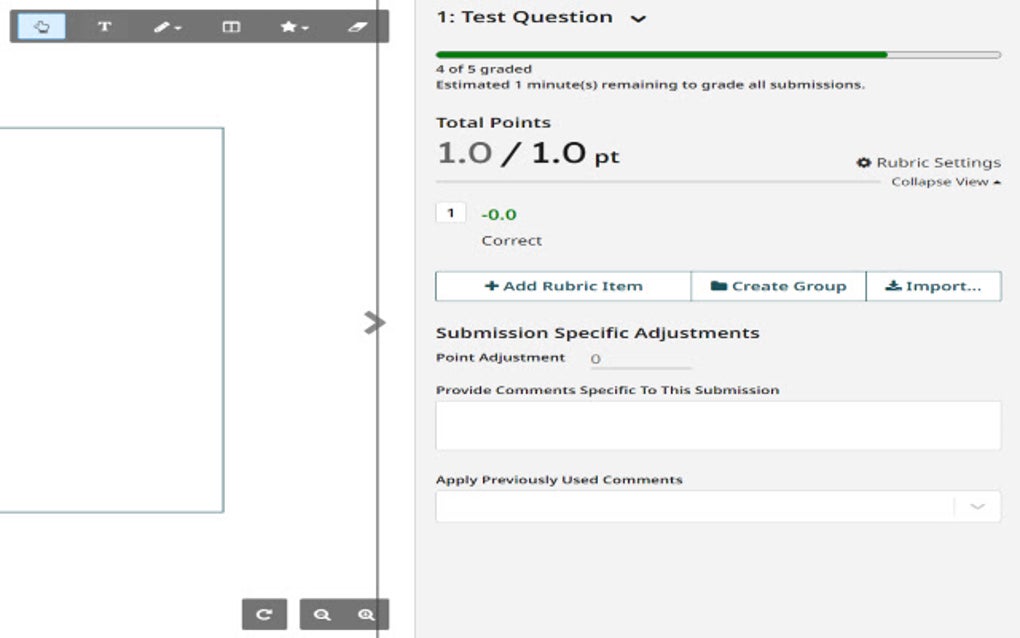Apply rubric item 1 to the submission
Screen dimensions: 1020x638
tap(451, 212)
